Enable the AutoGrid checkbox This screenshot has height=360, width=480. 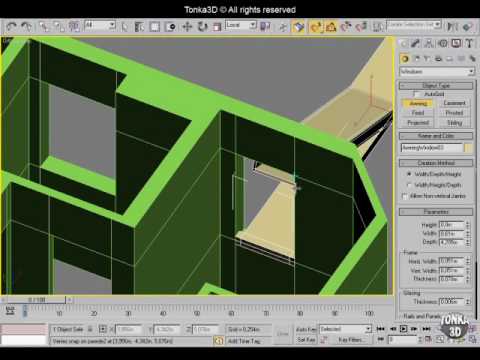coord(416,94)
